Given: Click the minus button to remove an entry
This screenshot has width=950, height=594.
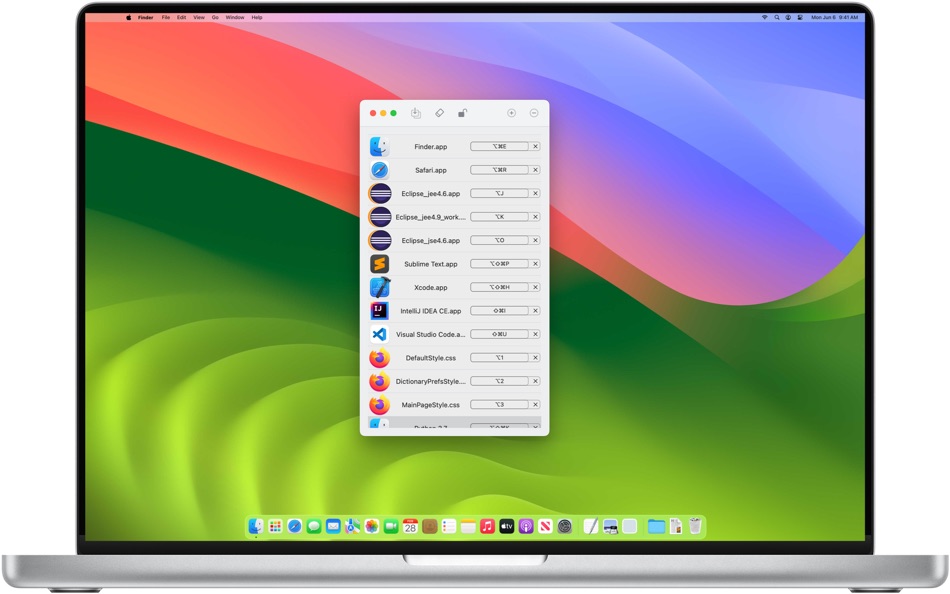Looking at the screenshot, I should point(534,113).
